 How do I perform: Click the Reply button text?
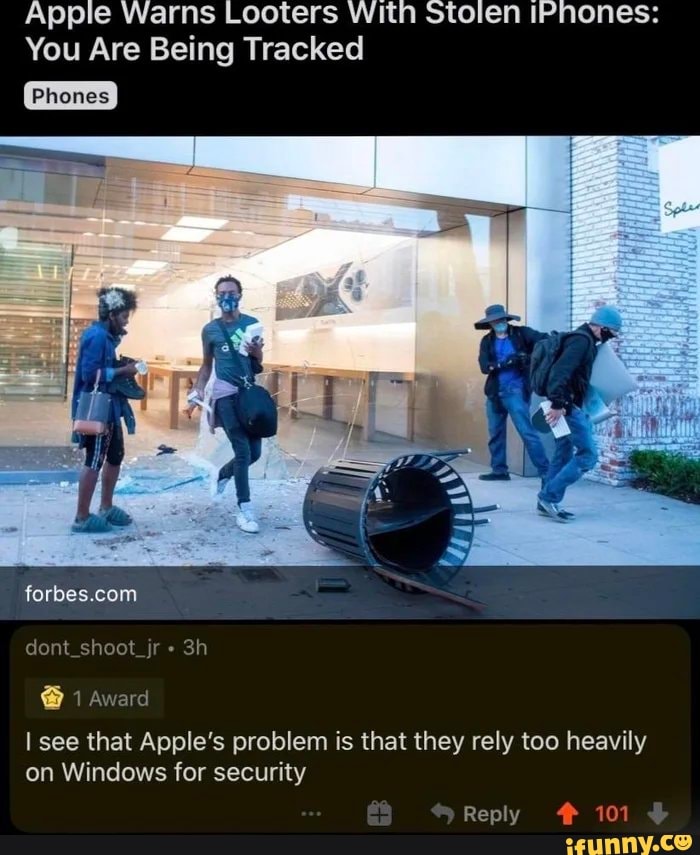tap(491, 814)
